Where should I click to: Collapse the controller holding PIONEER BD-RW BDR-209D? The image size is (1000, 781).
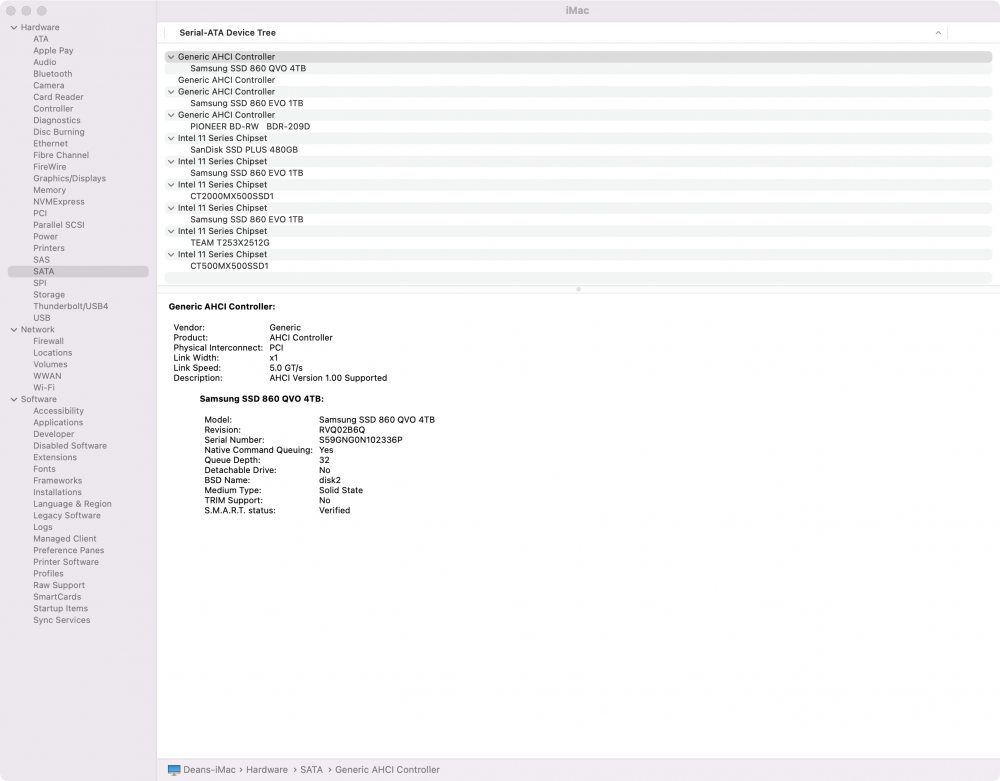pos(171,115)
